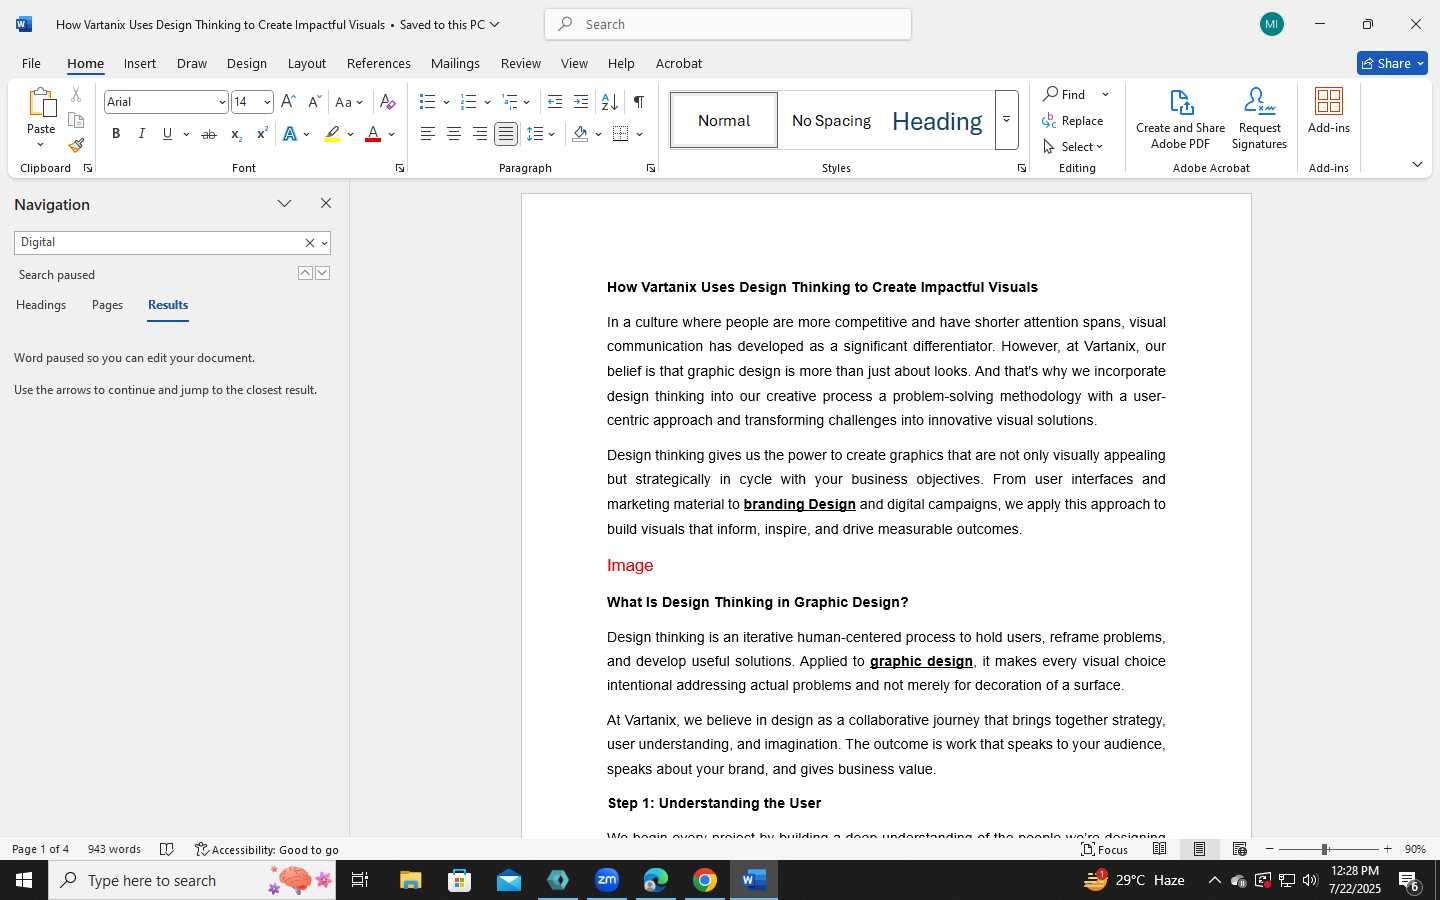Shrink font size with the decrease icon

(314, 102)
